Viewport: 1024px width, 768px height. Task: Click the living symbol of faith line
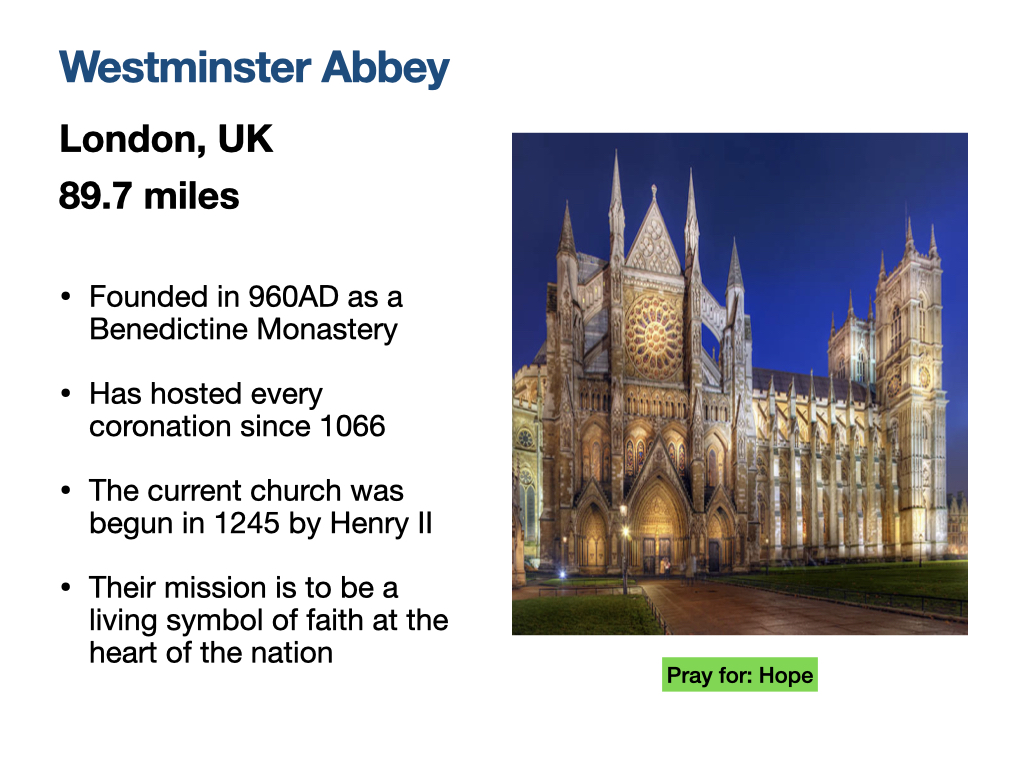pyautogui.click(x=268, y=620)
